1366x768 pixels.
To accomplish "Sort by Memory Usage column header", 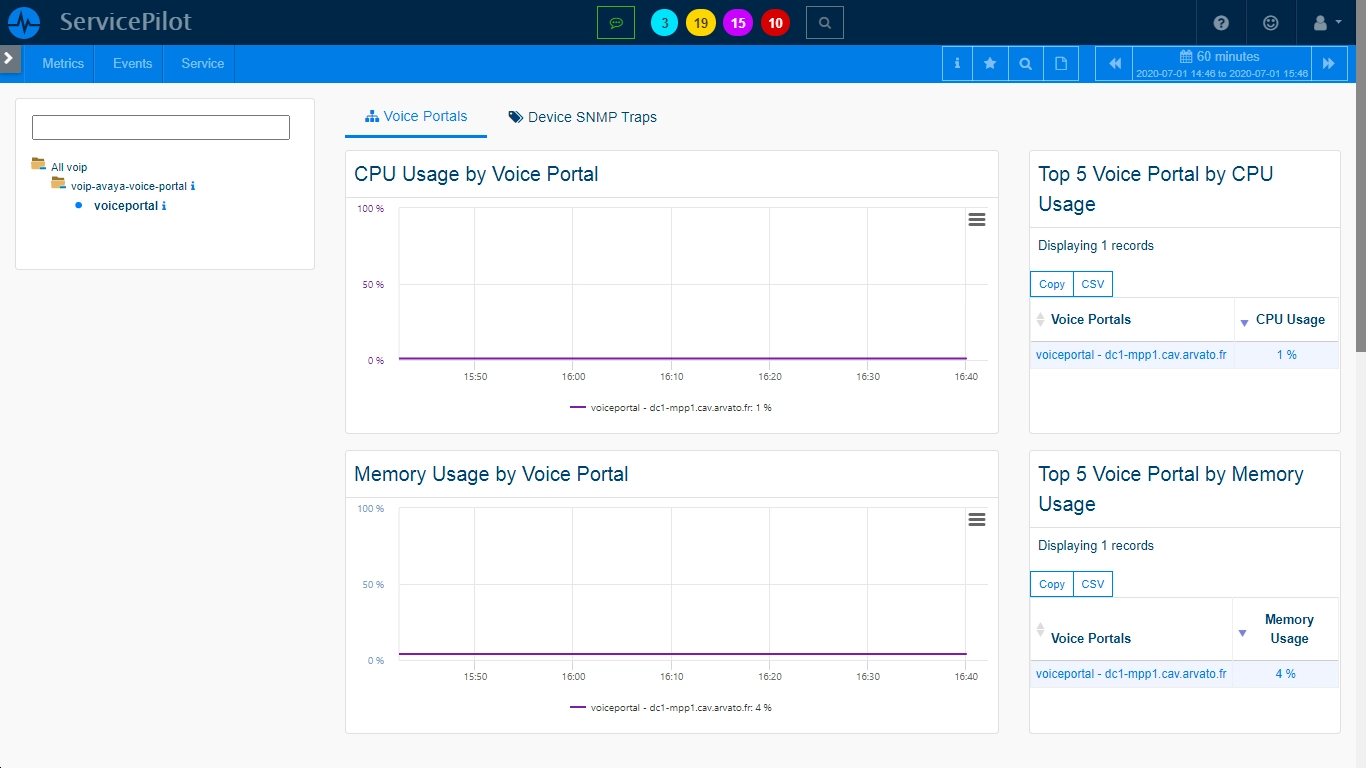I will (1286, 629).
